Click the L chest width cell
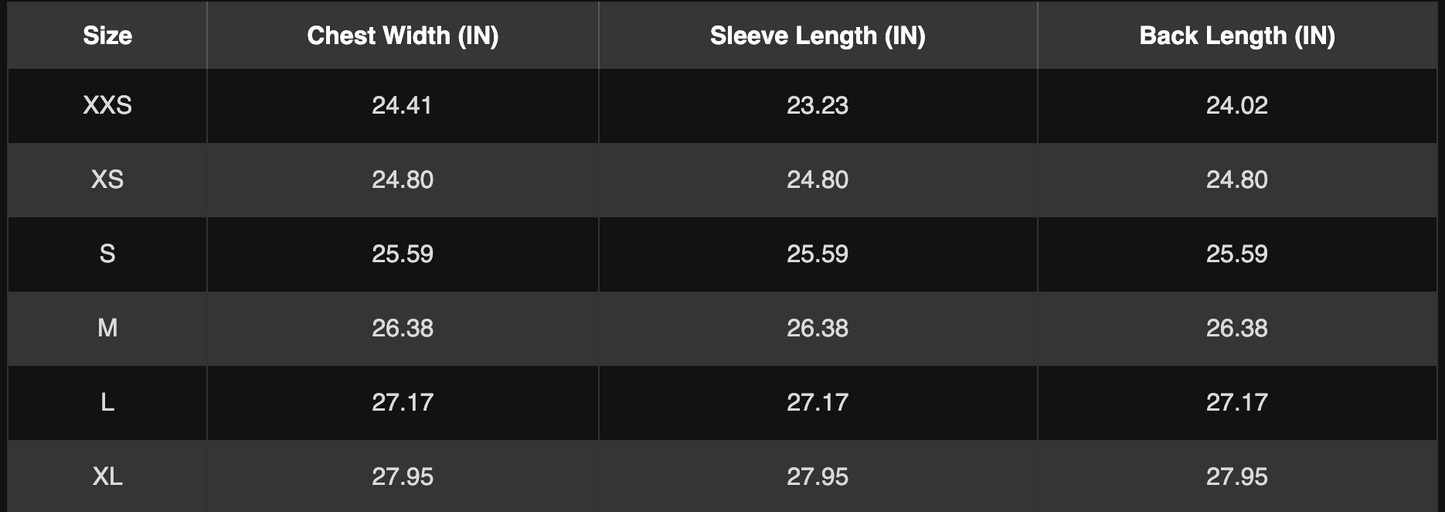 (x=402, y=402)
